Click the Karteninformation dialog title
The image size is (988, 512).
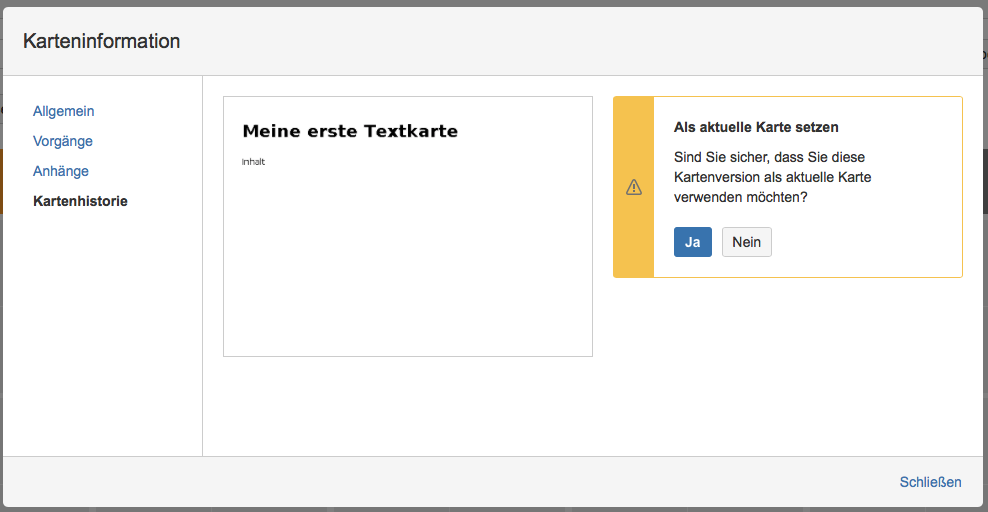[101, 41]
